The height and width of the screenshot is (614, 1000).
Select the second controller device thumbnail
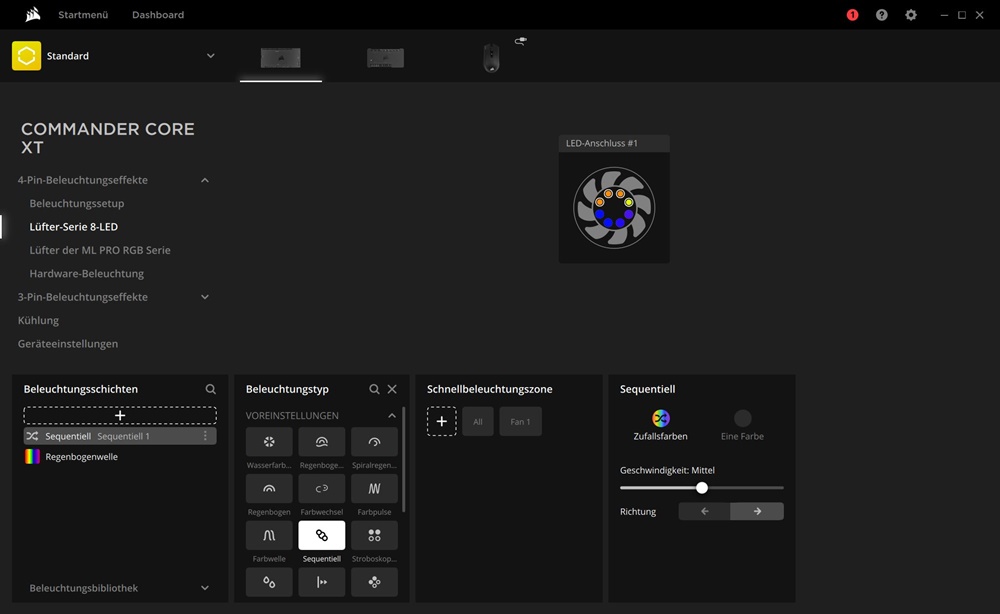(385, 58)
